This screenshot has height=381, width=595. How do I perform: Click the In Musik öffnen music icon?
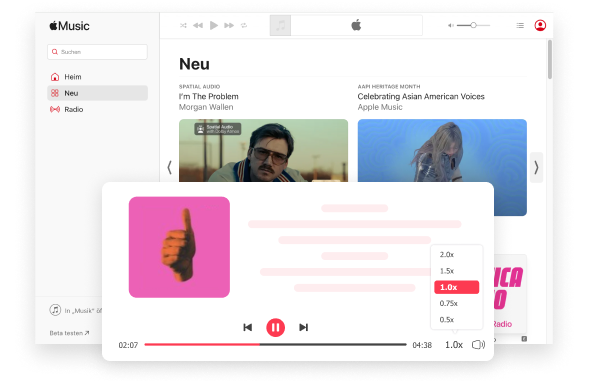tap(55, 310)
